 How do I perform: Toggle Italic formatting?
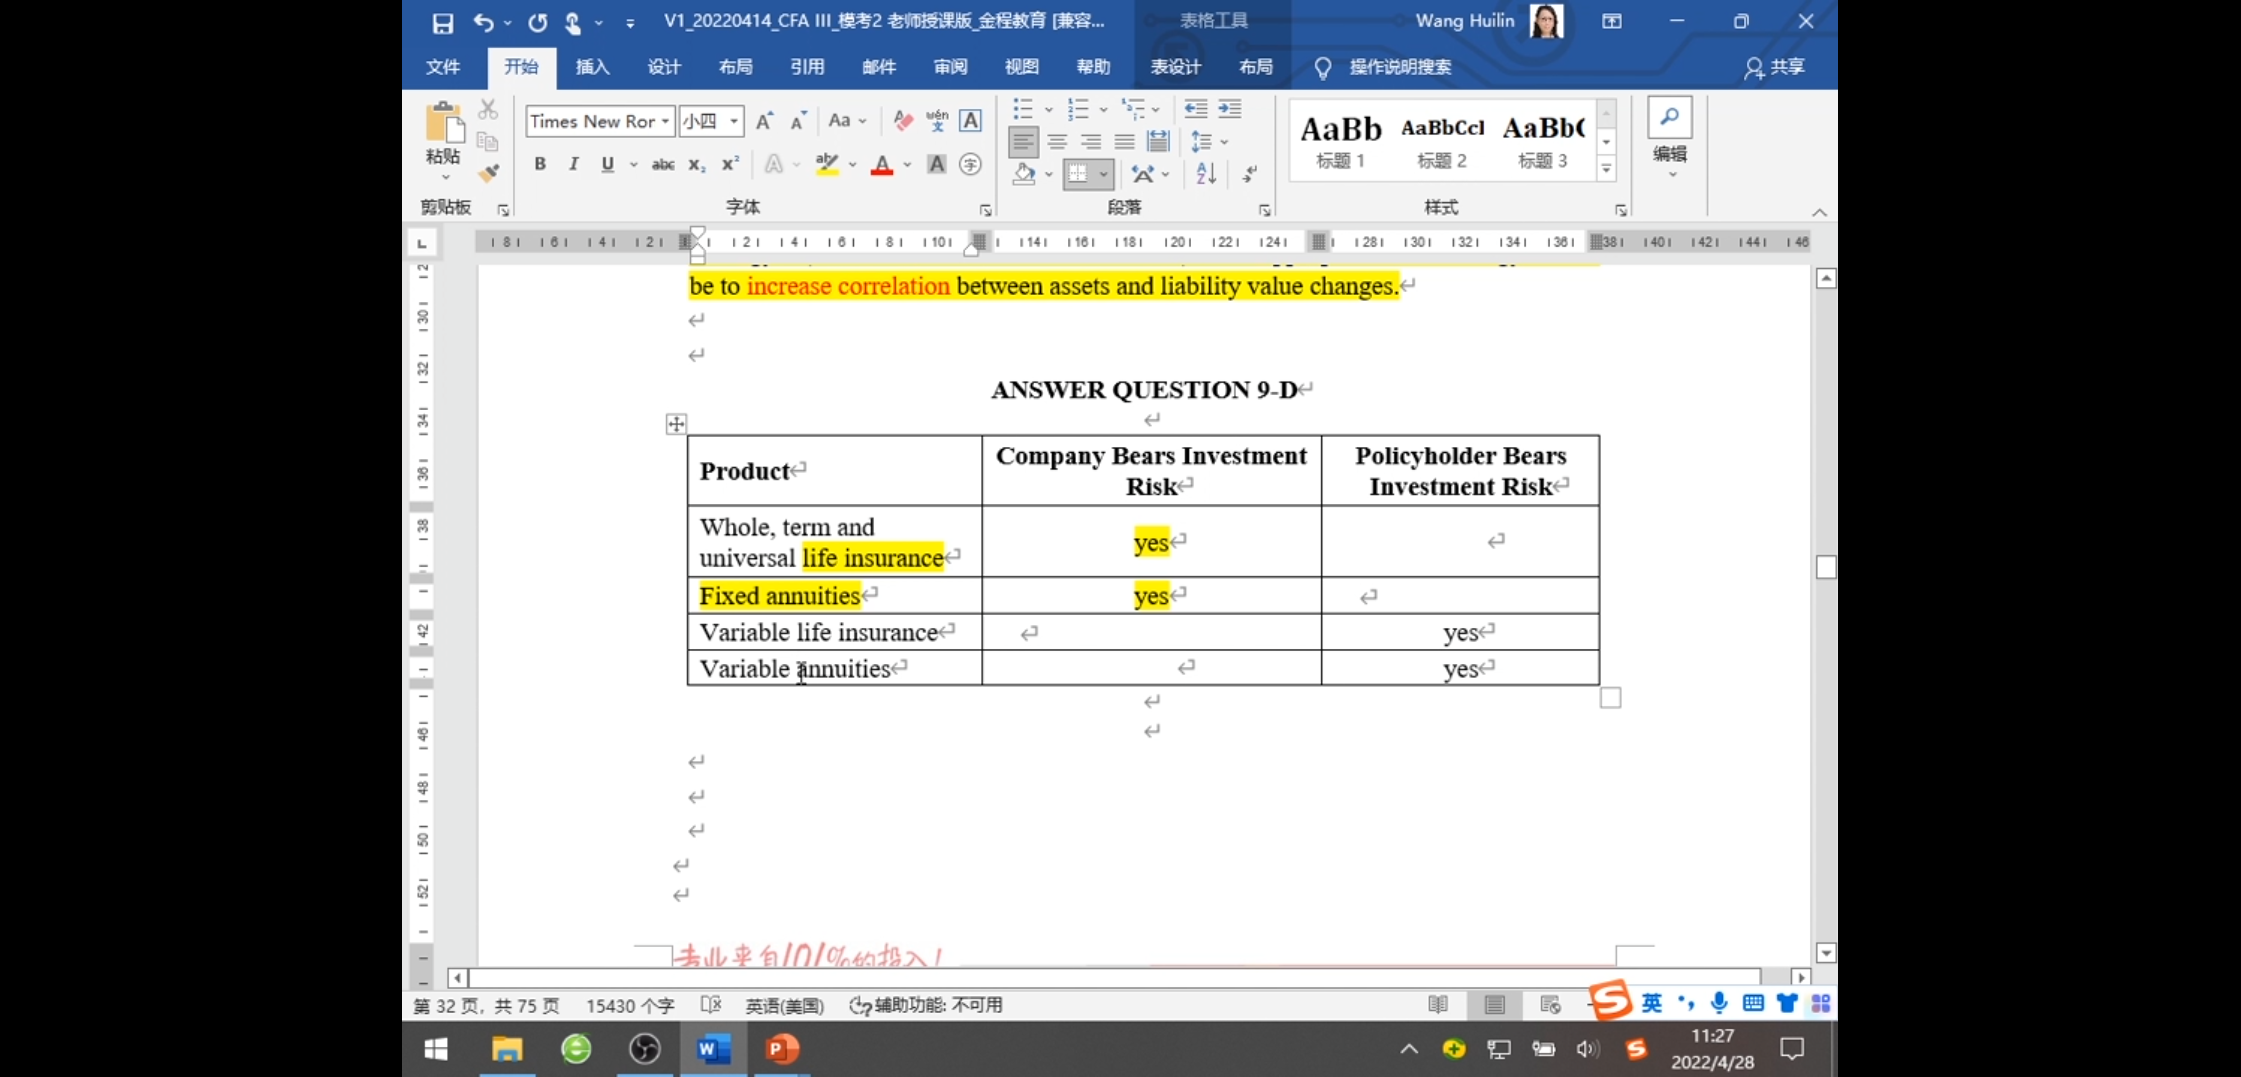point(573,165)
